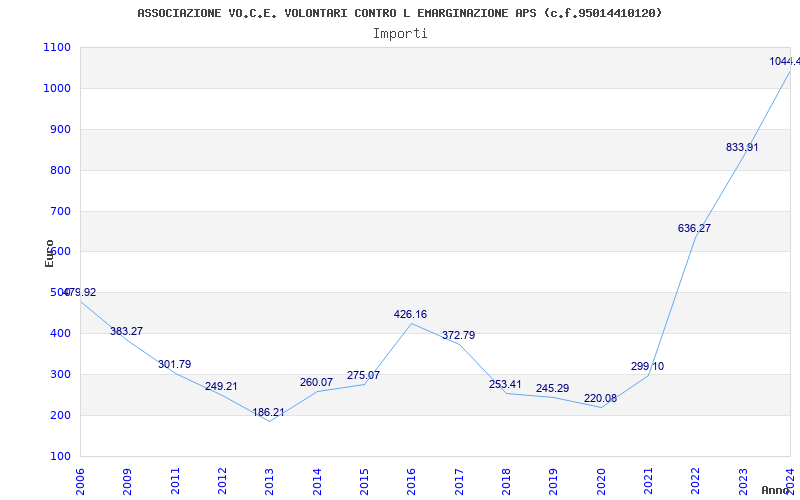Select the 260.07 data label for 2014
This screenshot has height=500, width=800.
point(316,382)
